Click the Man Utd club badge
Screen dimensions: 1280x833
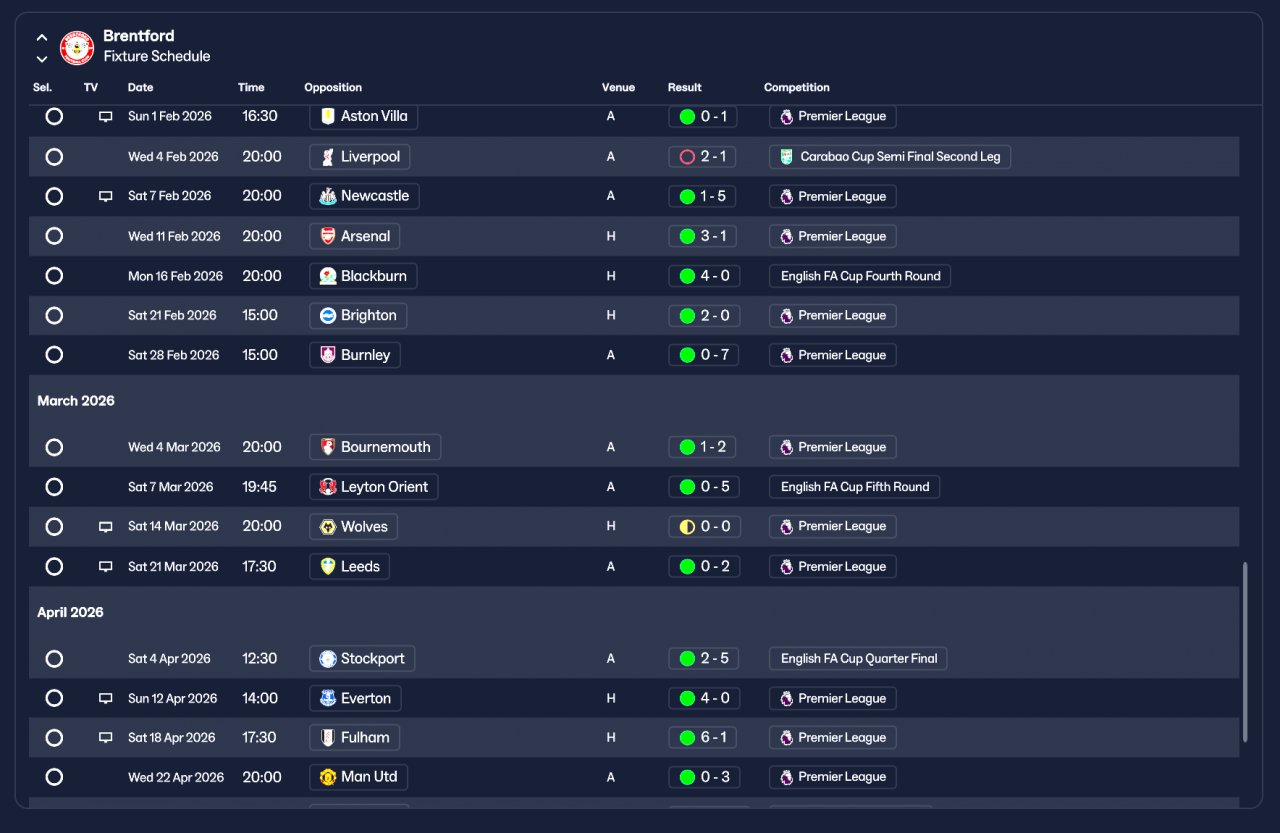pyautogui.click(x=328, y=777)
